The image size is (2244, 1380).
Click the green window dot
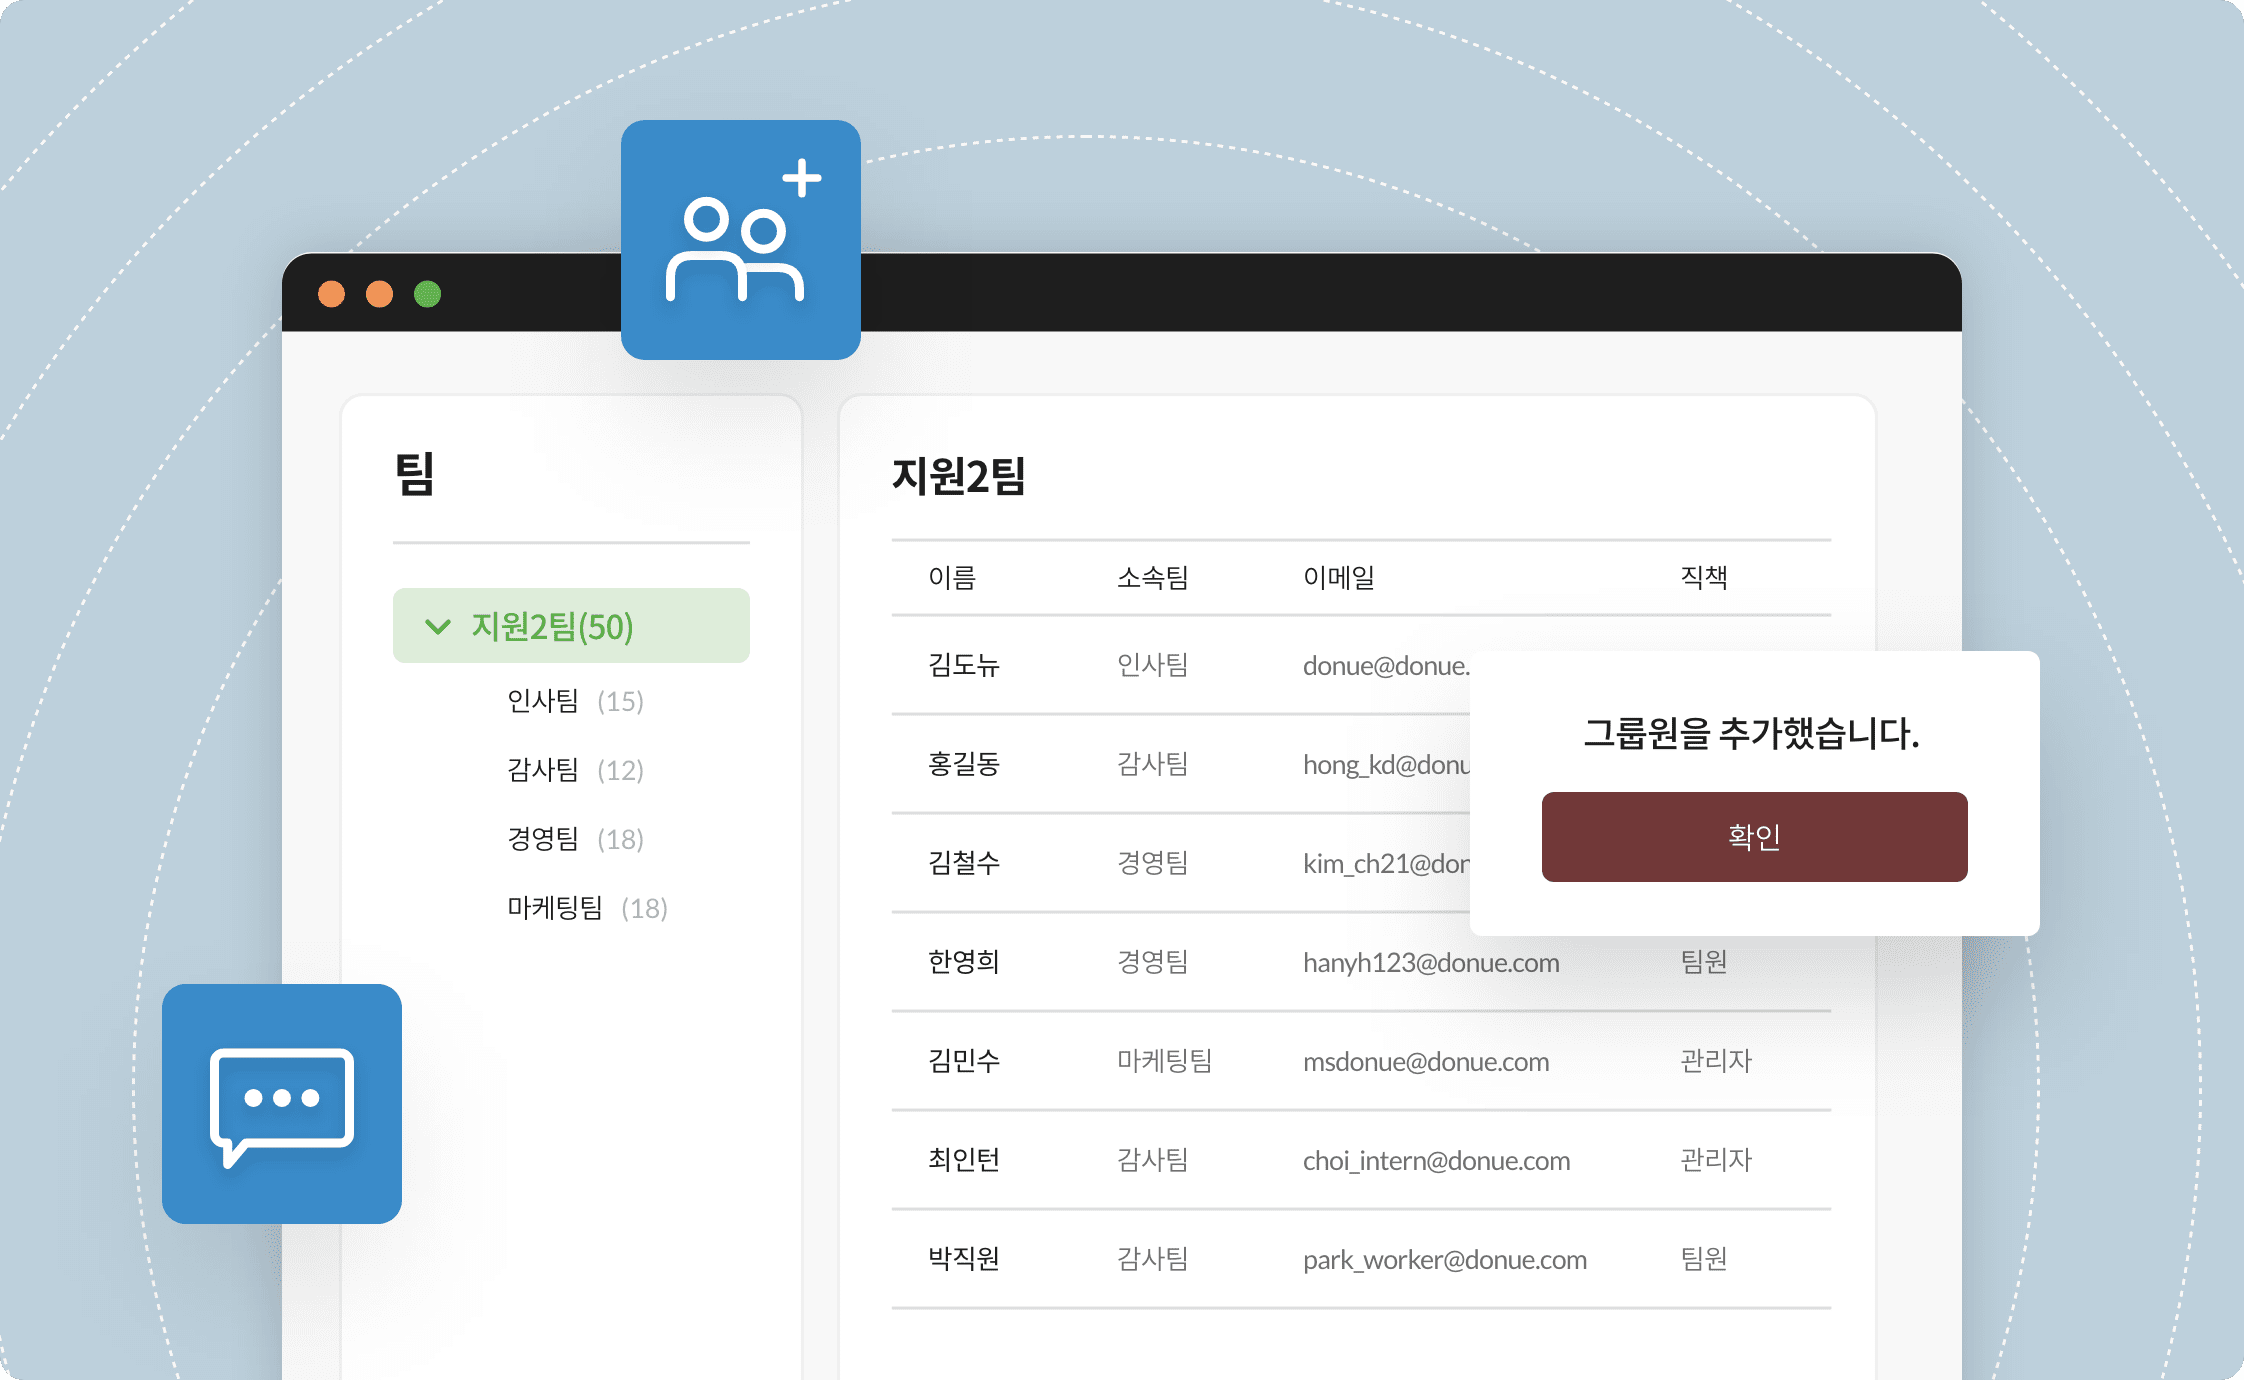[x=427, y=294]
